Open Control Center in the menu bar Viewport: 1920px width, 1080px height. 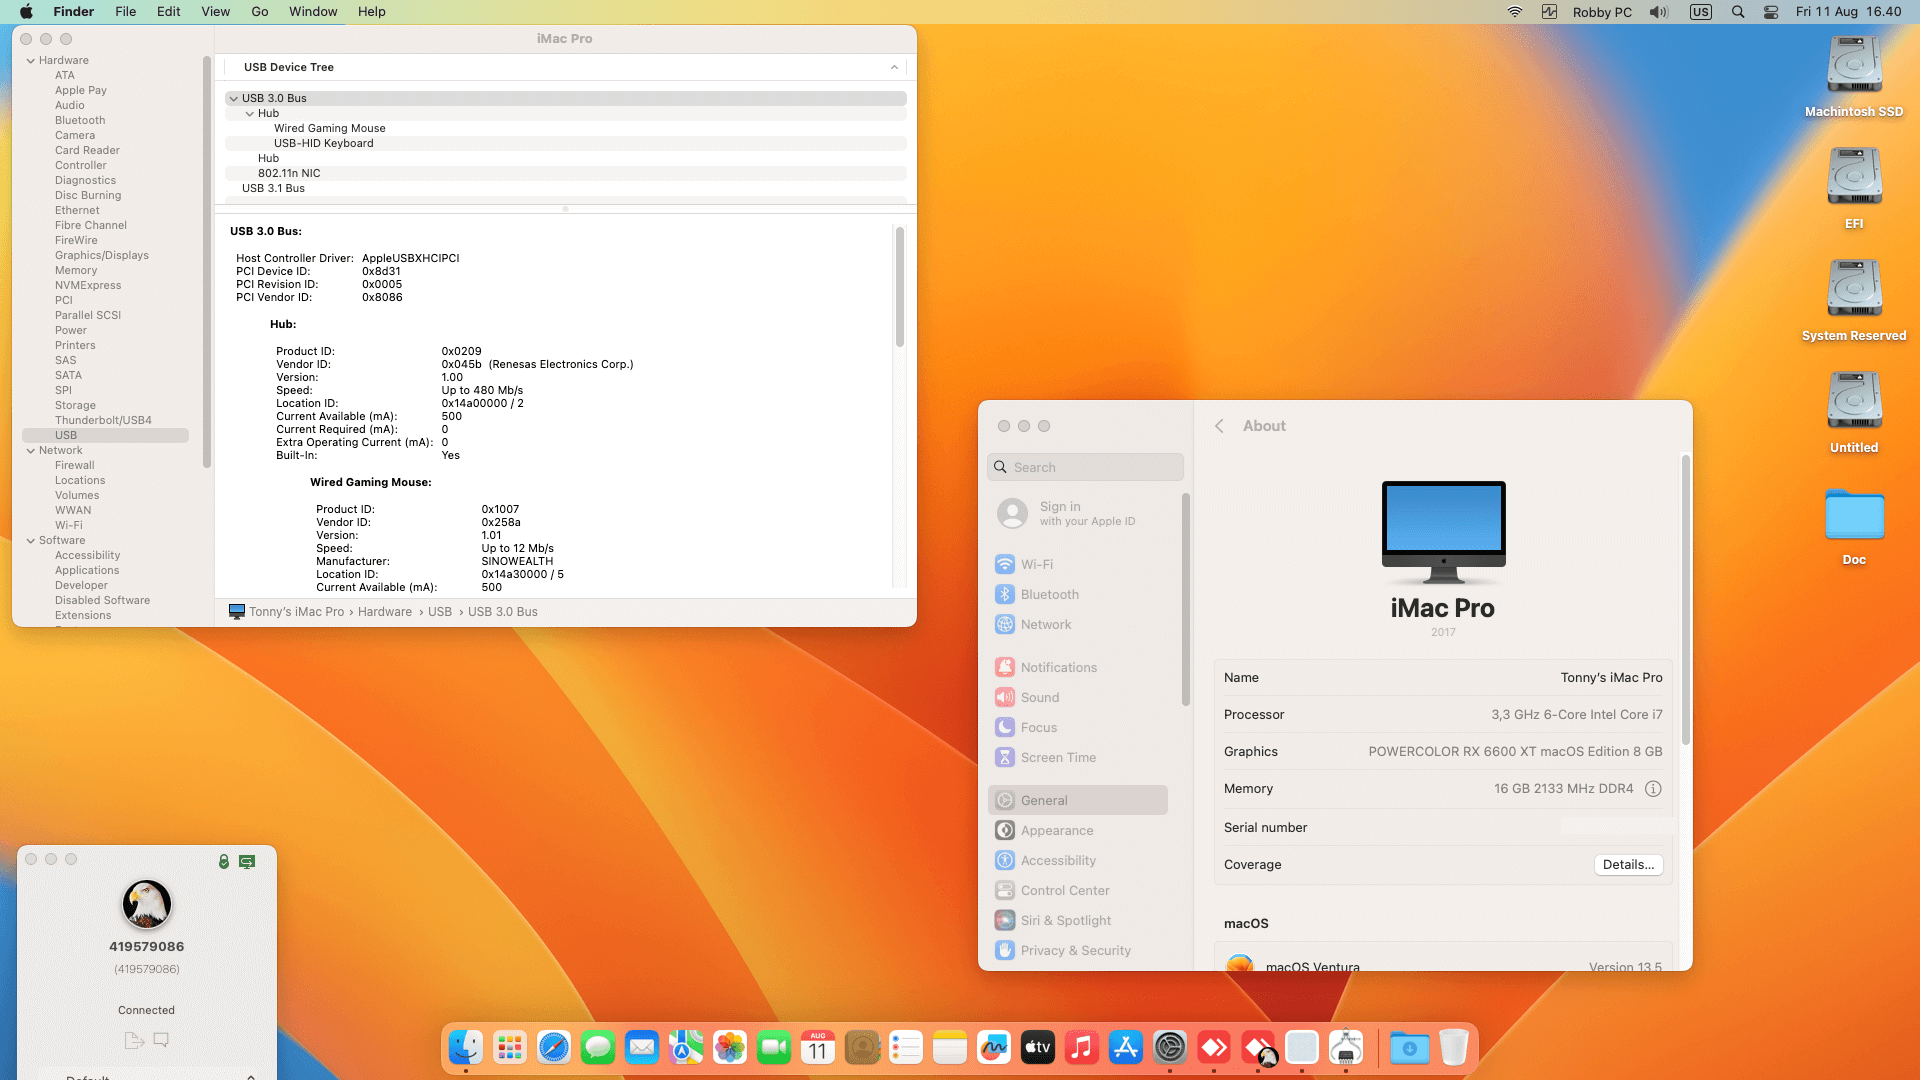pos(1771,12)
